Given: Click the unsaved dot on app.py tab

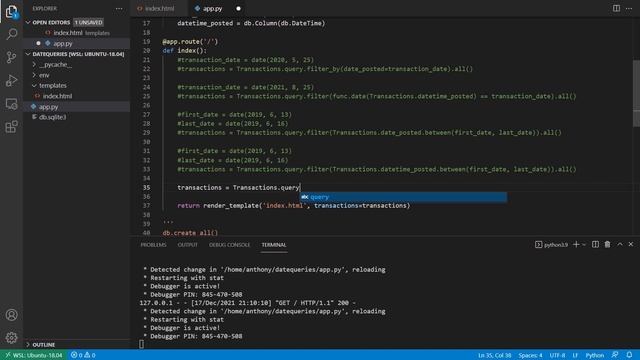Looking at the screenshot, I should 238,9.
